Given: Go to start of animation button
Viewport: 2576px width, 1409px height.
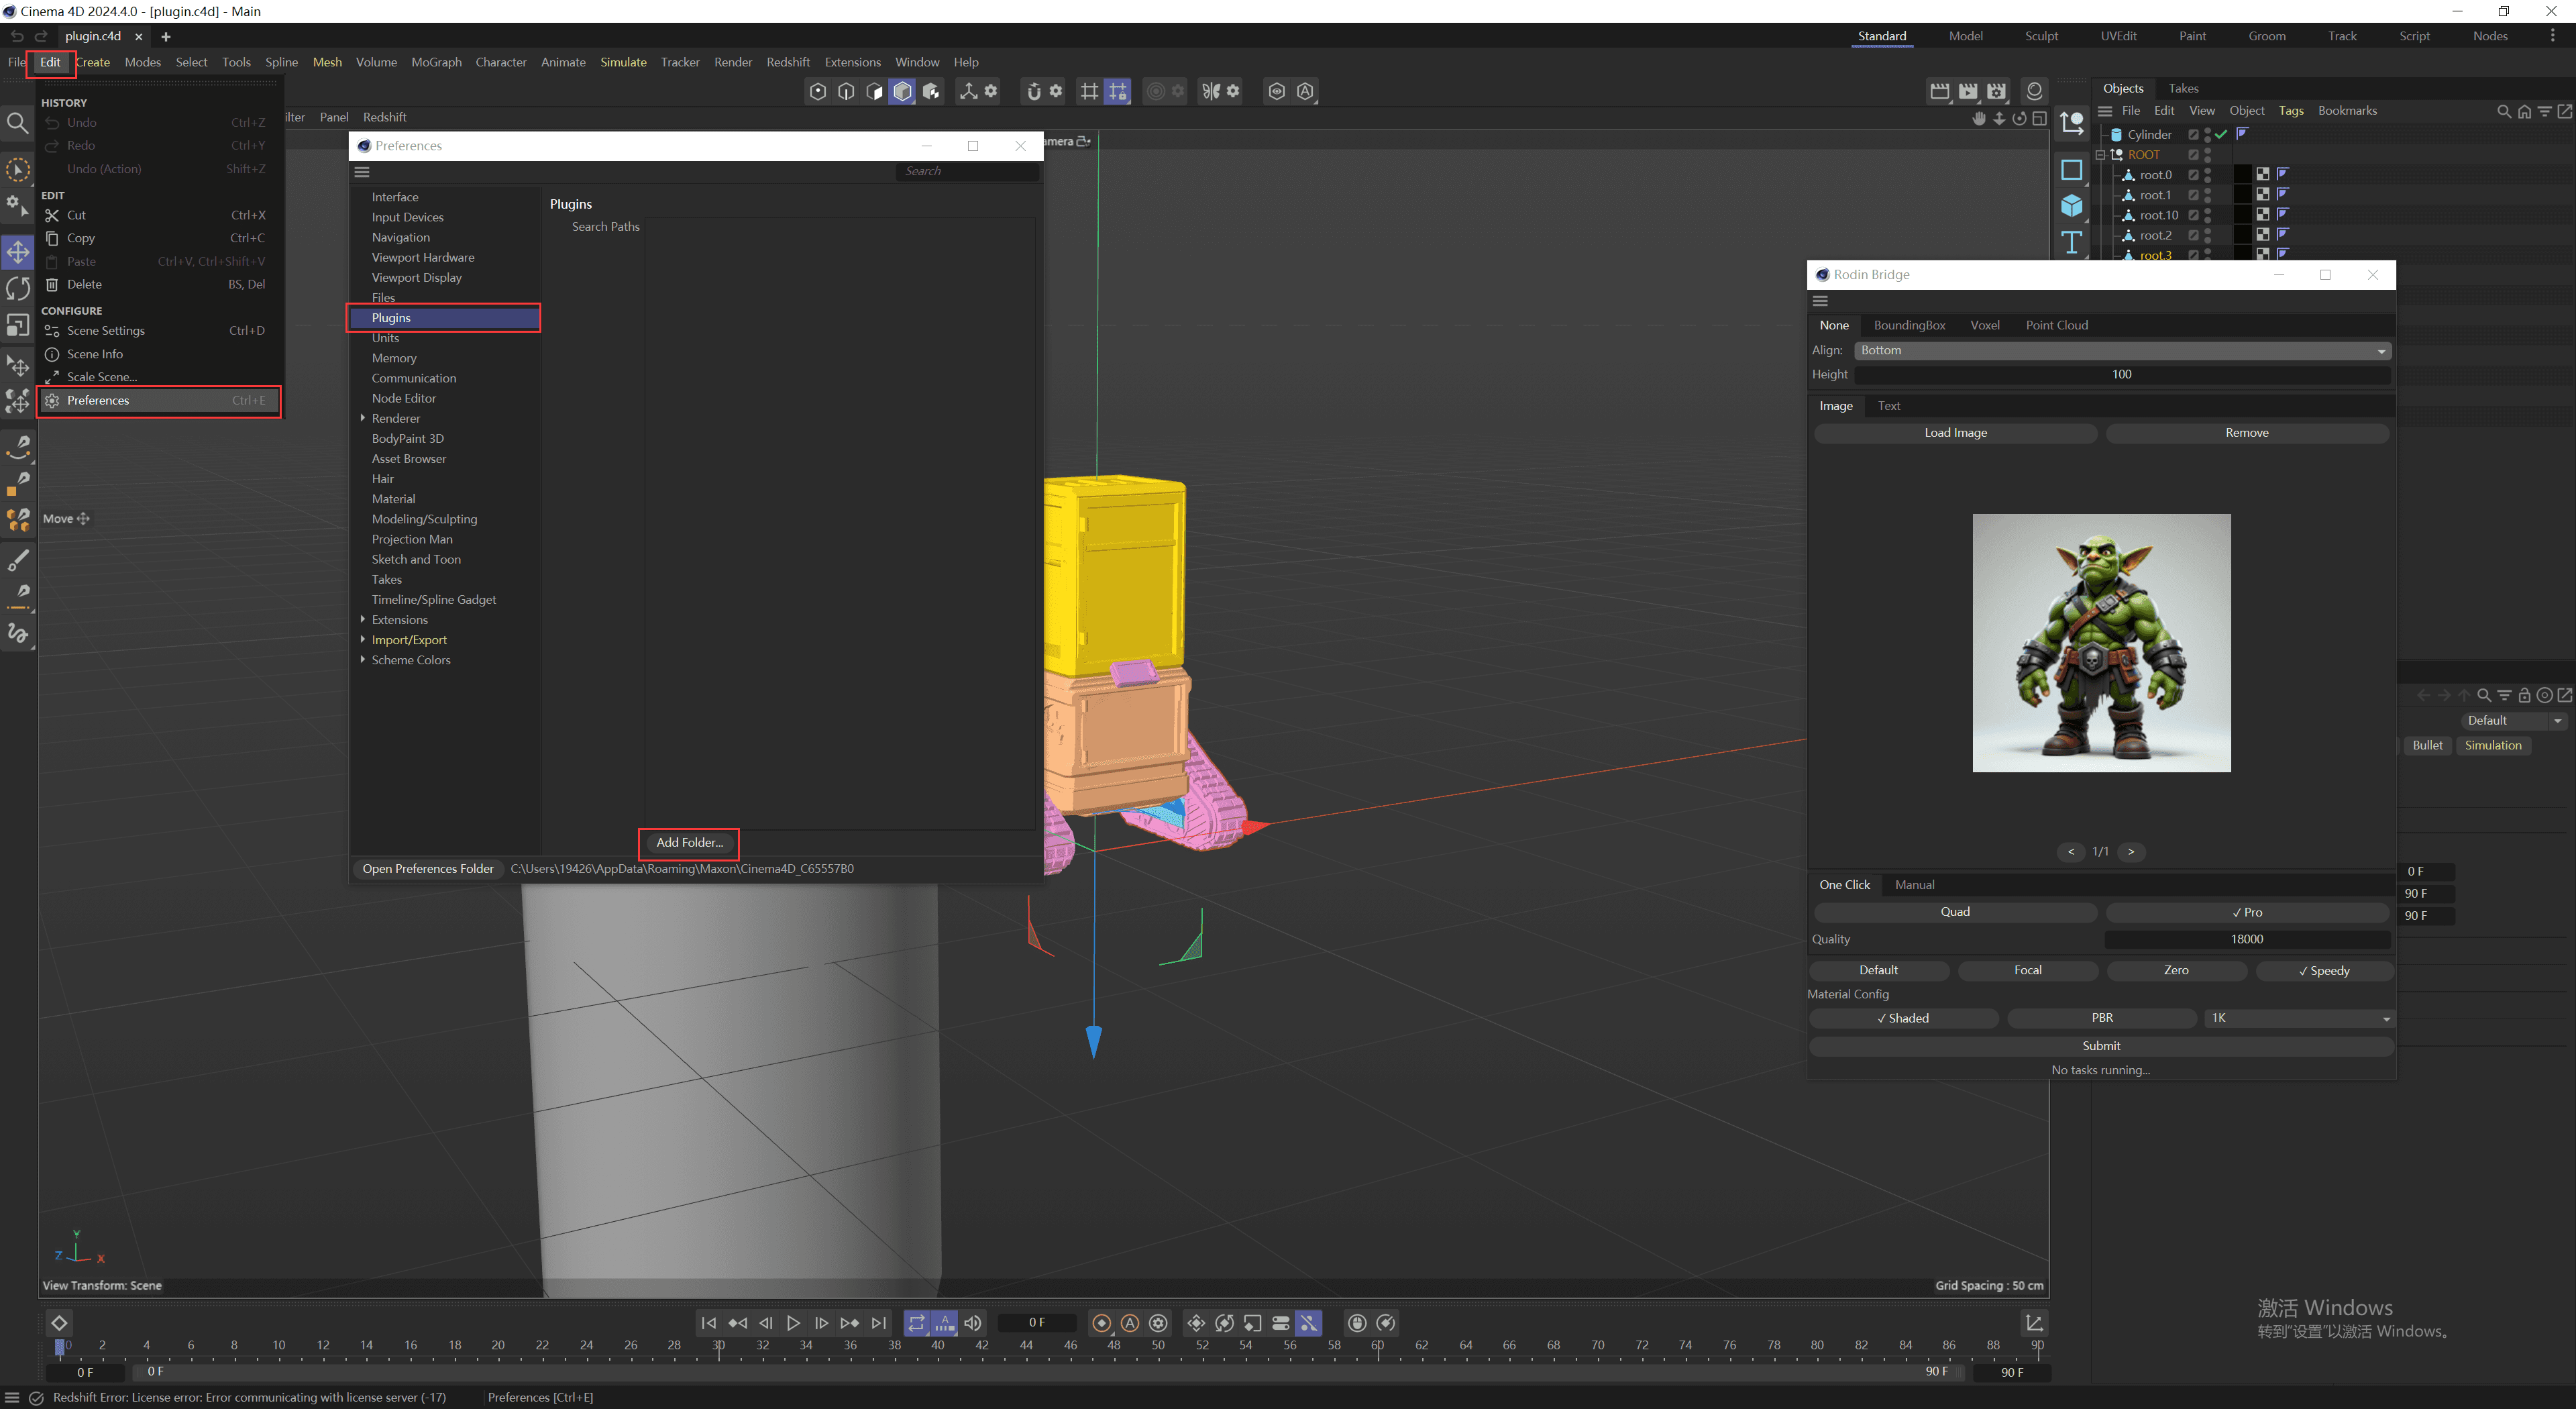Looking at the screenshot, I should pos(709,1323).
